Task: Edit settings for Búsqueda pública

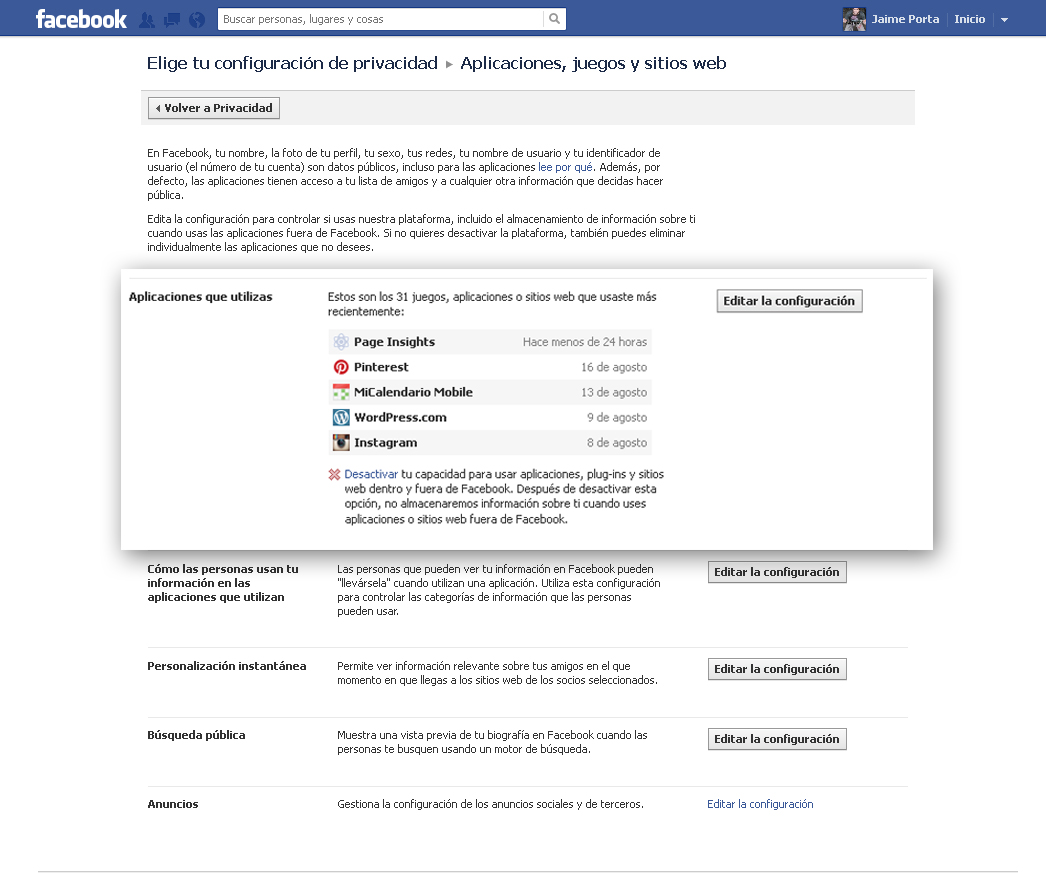Action: click(776, 739)
